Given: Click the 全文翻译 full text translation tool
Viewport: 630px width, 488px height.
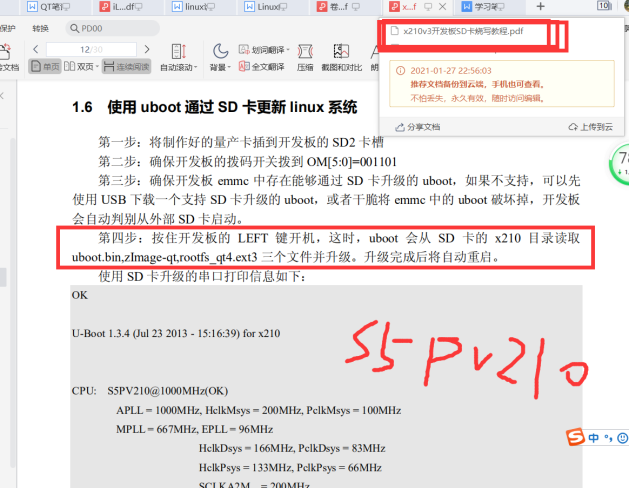Looking at the screenshot, I should pyautogui.click(x=262, y=66).
